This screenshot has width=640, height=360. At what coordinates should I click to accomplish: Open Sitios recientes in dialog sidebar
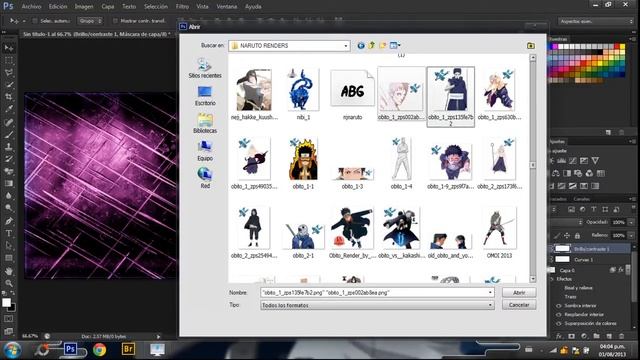pyautogui.click(x=205, y=68)
